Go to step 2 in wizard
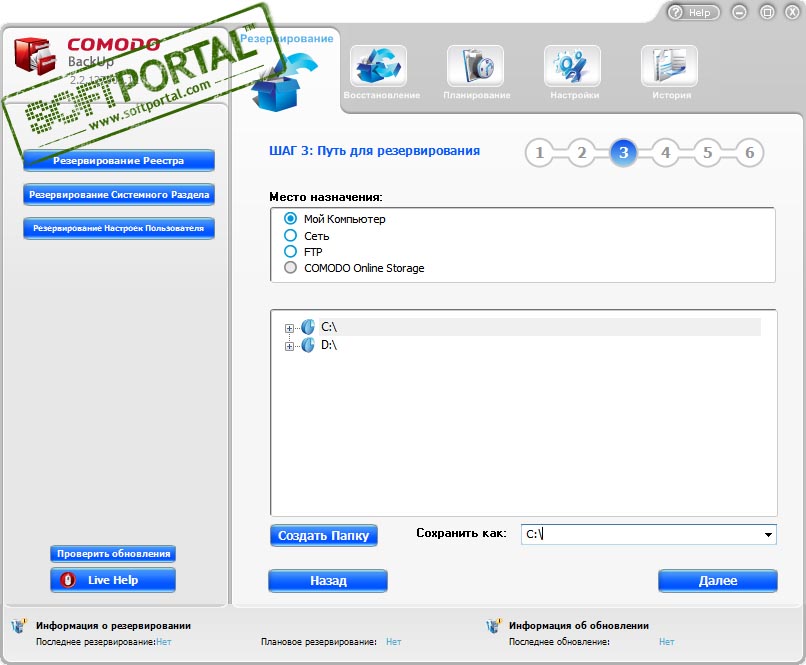 pos(581,153)
